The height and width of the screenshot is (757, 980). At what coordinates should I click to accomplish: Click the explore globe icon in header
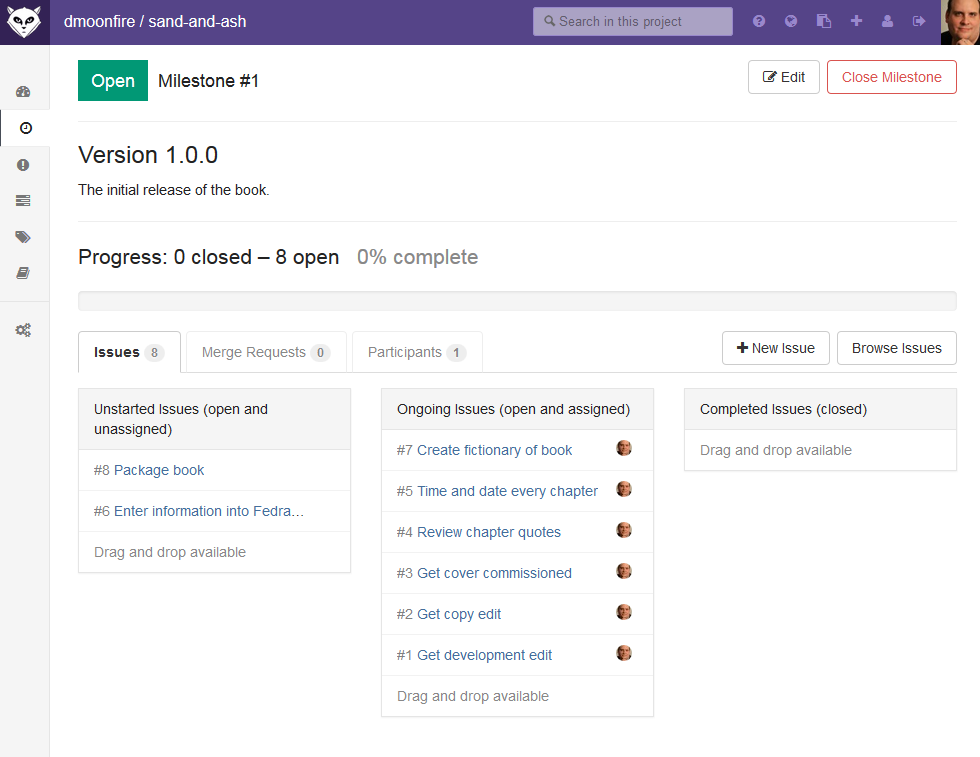point(791,21)
